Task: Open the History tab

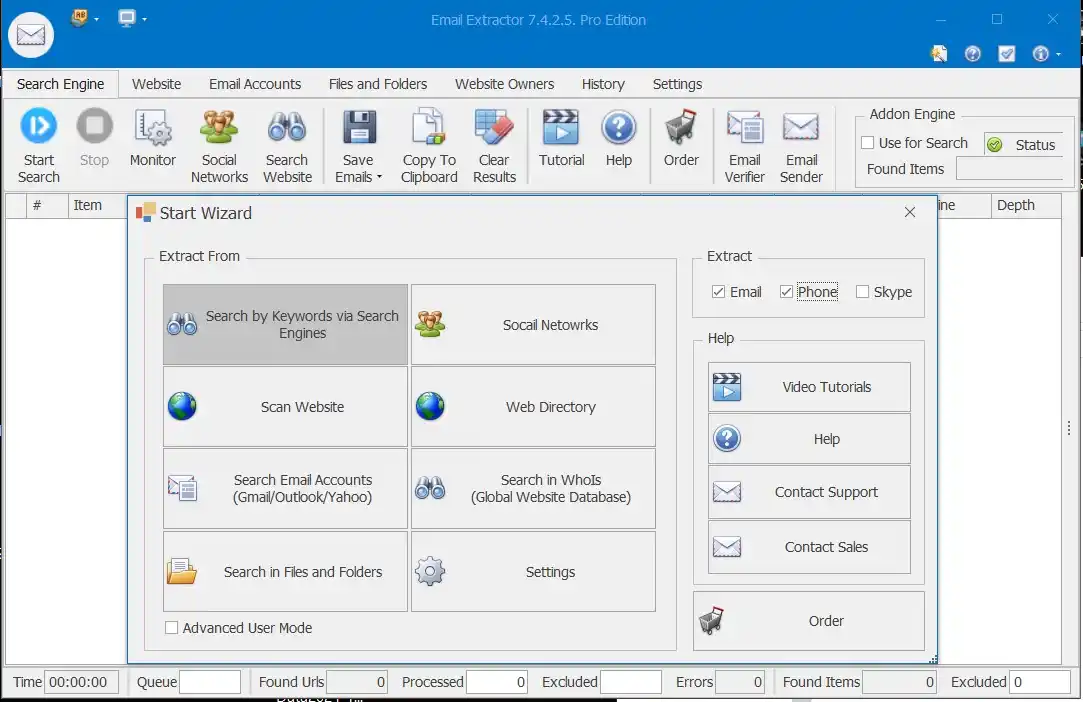Action: click(x=603, y=84)
